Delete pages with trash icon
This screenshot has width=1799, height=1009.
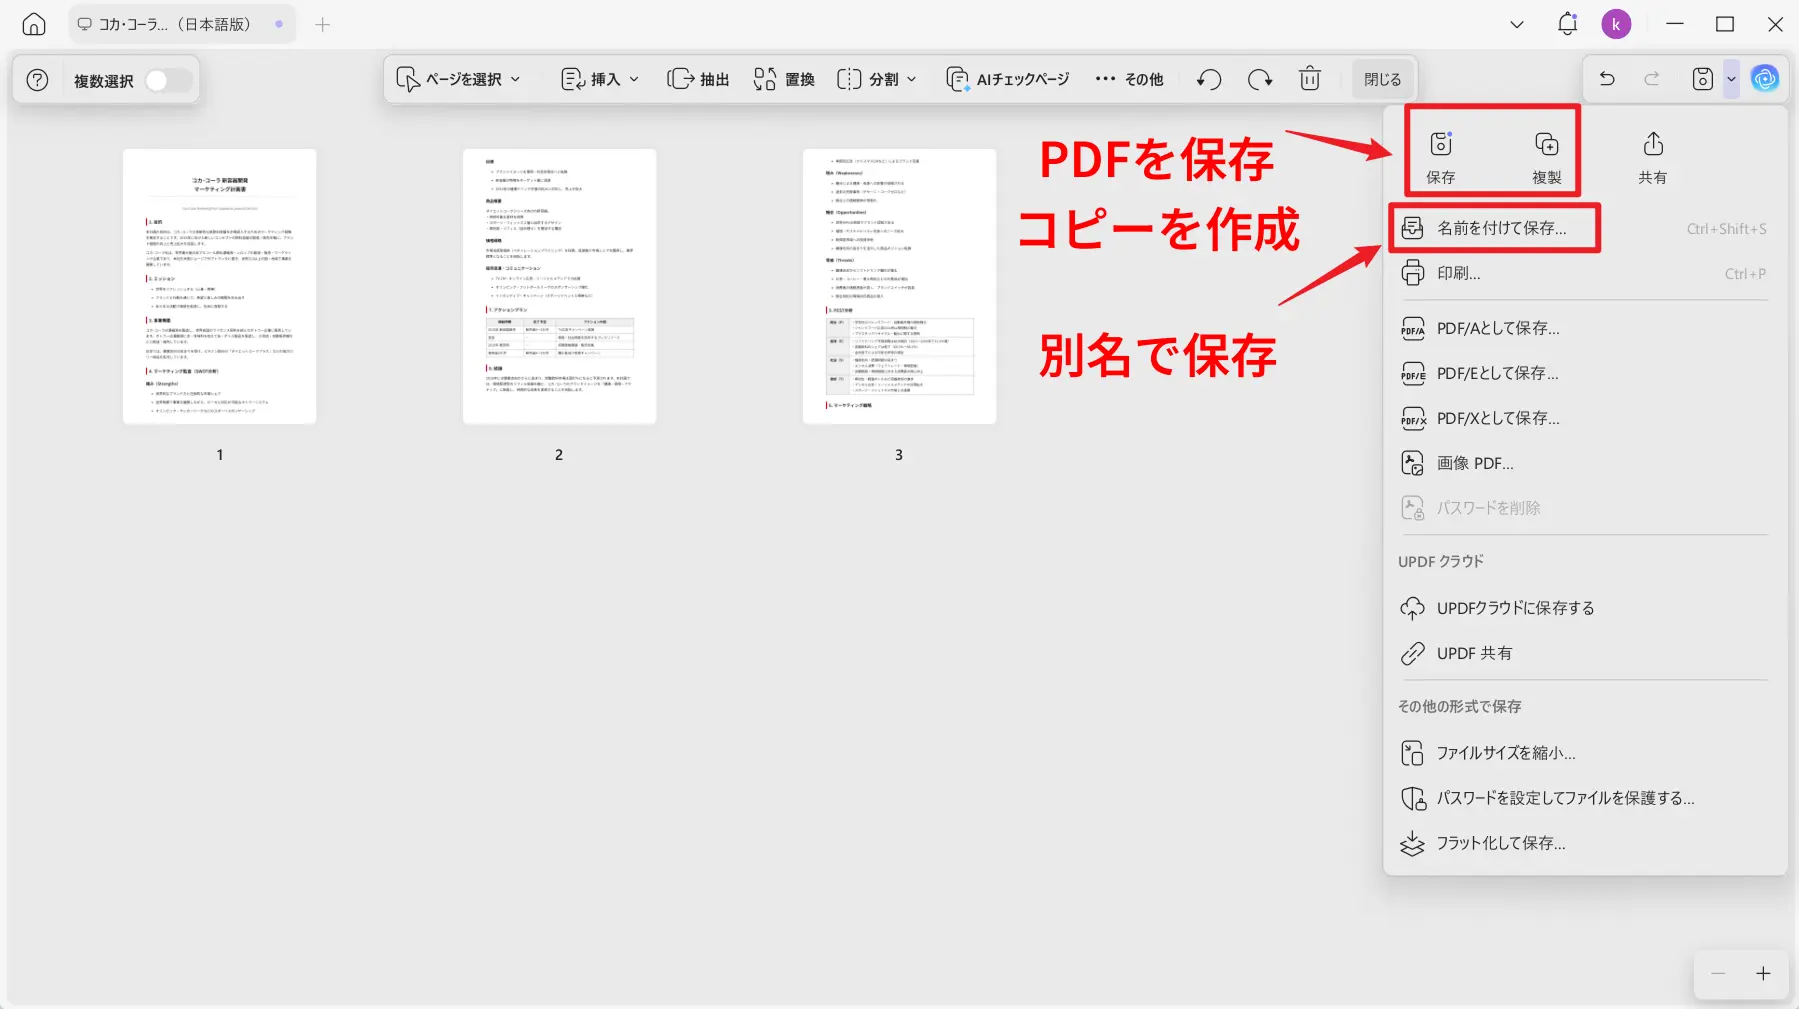pyautogui.click(x=1310, y=79)
